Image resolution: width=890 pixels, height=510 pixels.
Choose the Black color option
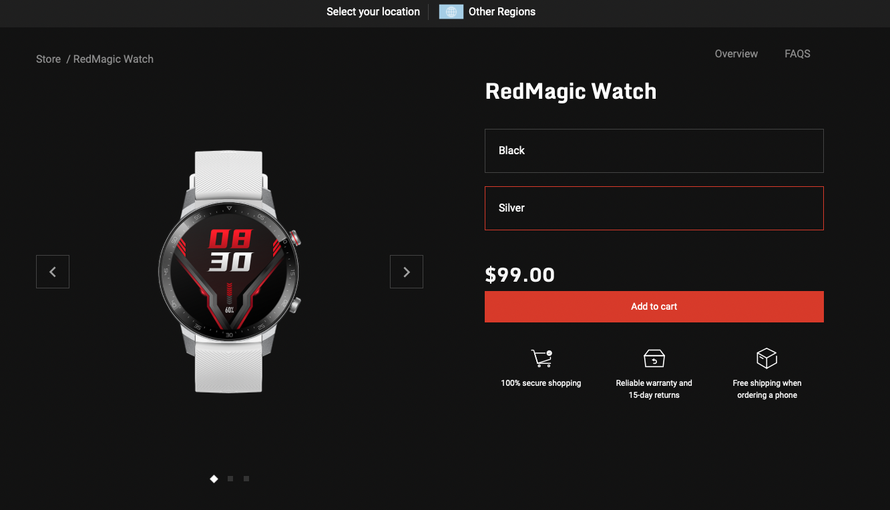coord(654,151)
